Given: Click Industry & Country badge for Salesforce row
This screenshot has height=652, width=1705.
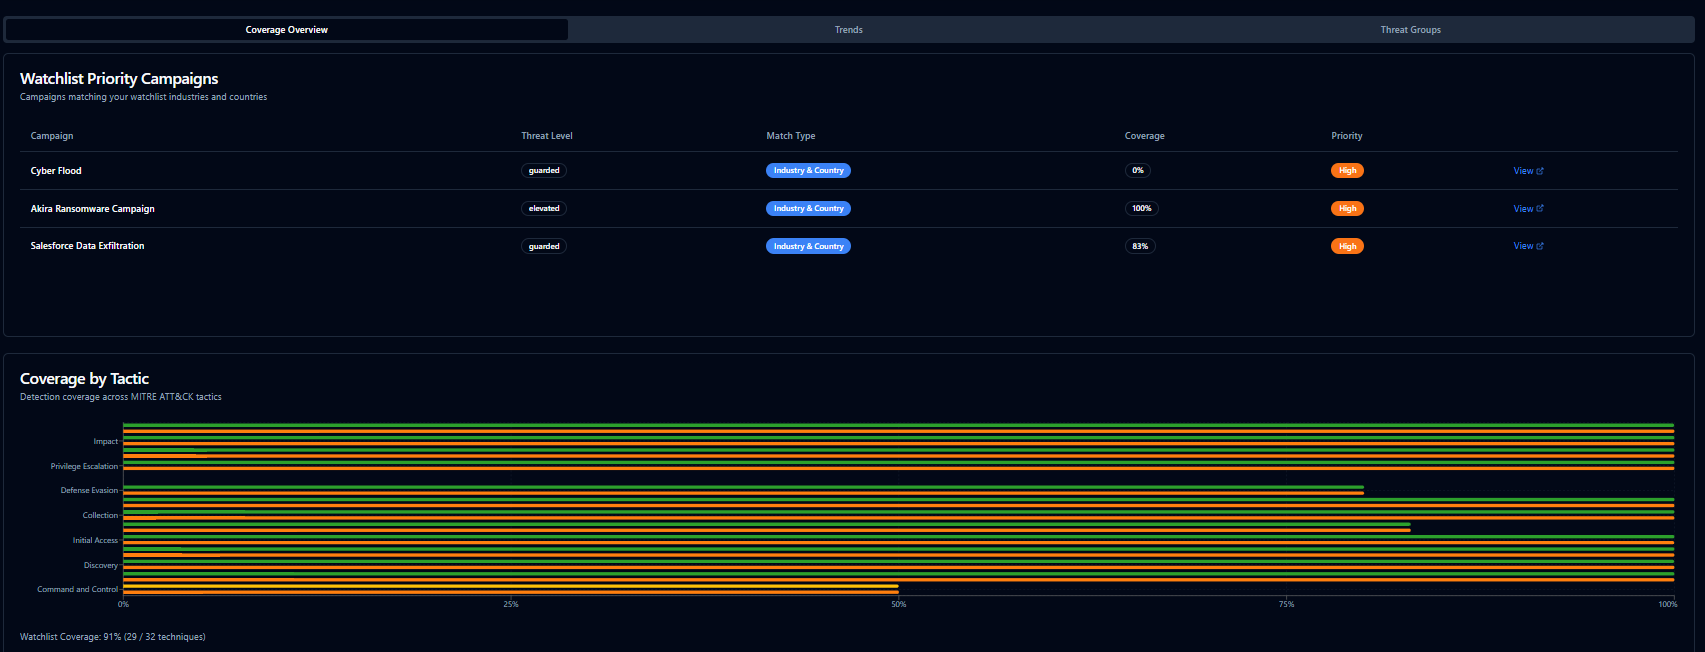Looking at the screenshot, I should (808, 246).
